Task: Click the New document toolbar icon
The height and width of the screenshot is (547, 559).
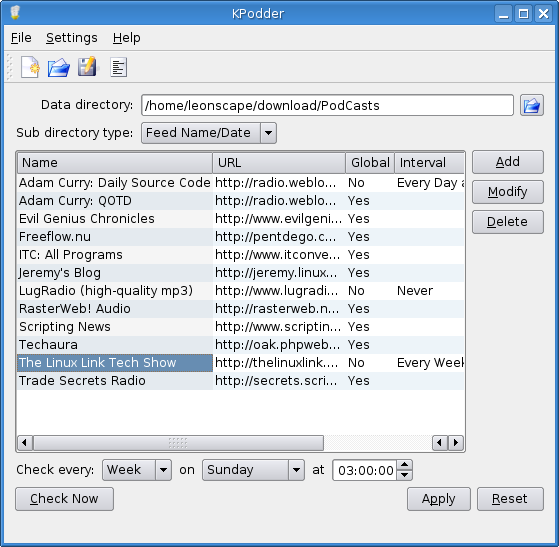Action: pyautogui.click(x=30, y=67)
